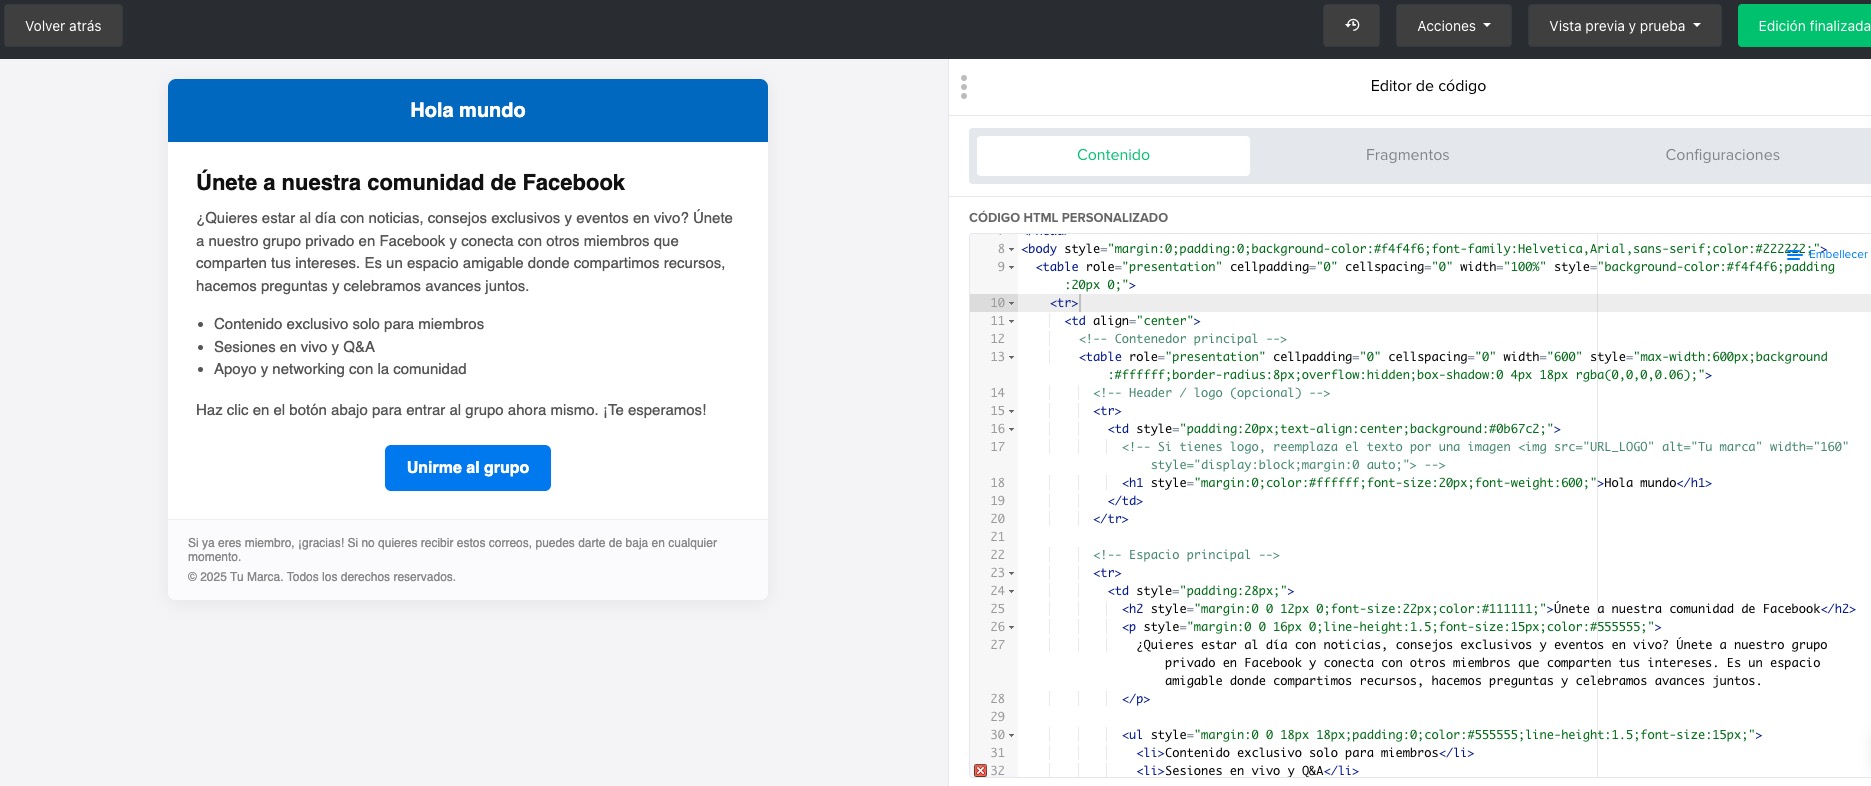Screen dimensions: 1871x786
Task: Open the version history clock icon
Action: tap(1351, 26)
